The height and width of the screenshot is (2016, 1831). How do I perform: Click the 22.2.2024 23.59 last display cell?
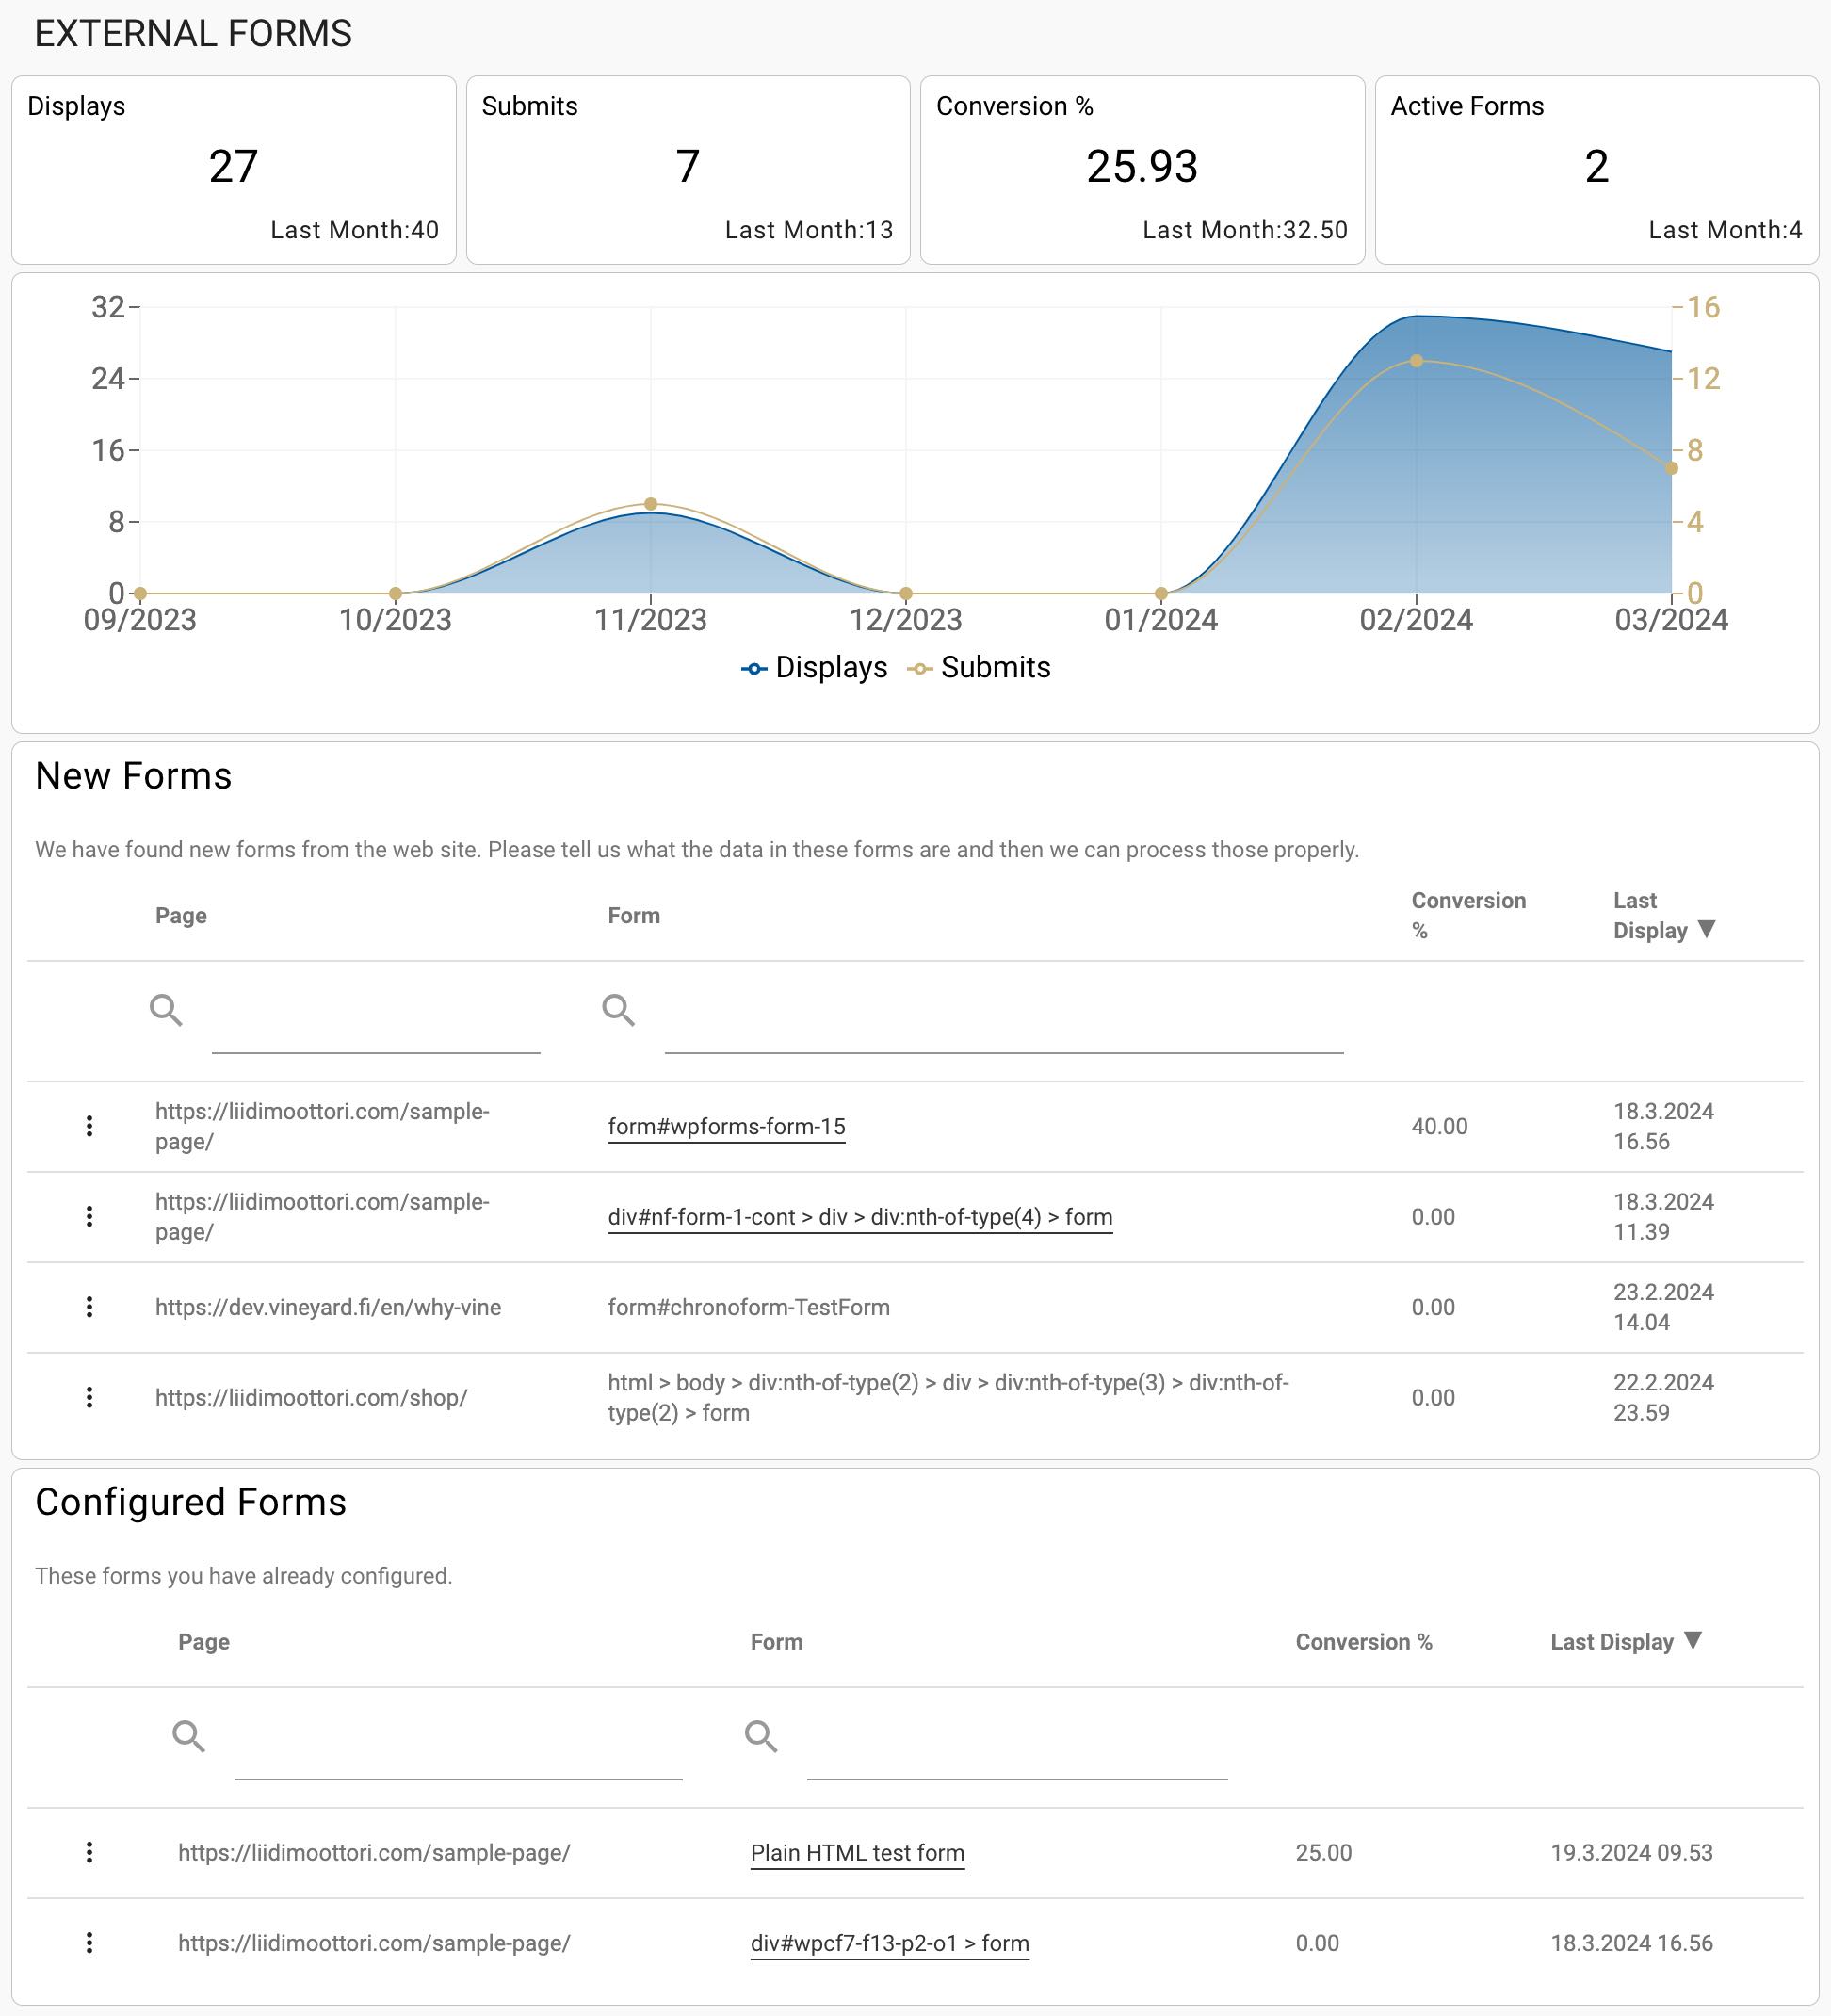click(x=1663, y=1397)
